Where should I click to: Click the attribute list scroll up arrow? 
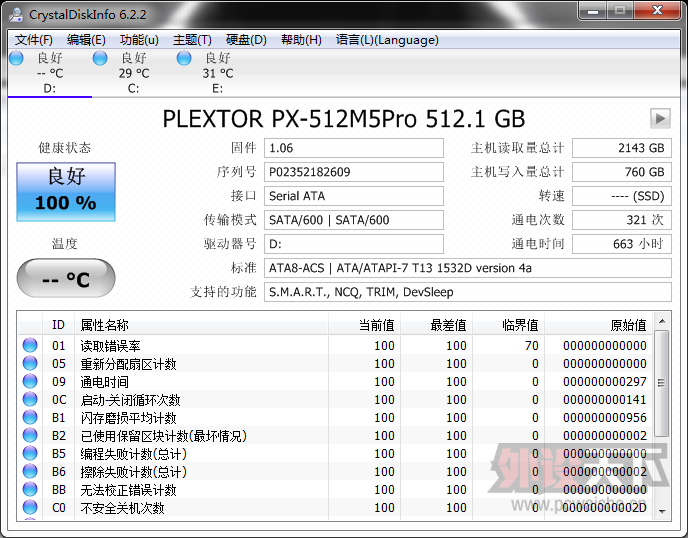[662, 321]
